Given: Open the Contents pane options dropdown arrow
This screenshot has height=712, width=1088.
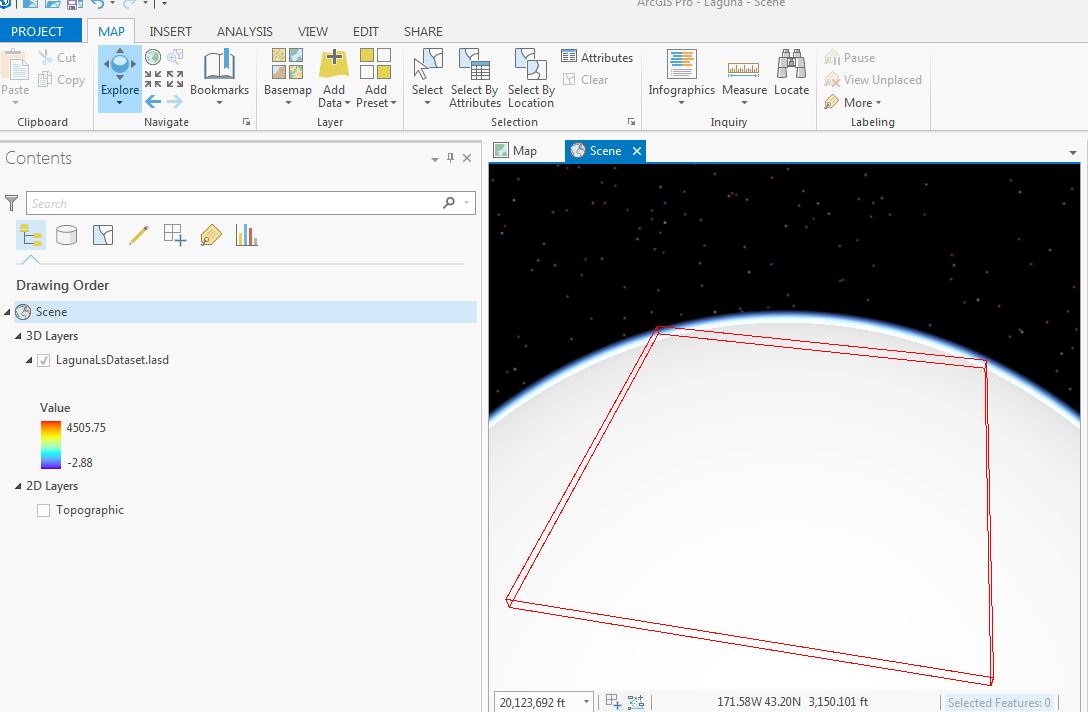Looking at the screenshot, I should click(x=434, y=159).
